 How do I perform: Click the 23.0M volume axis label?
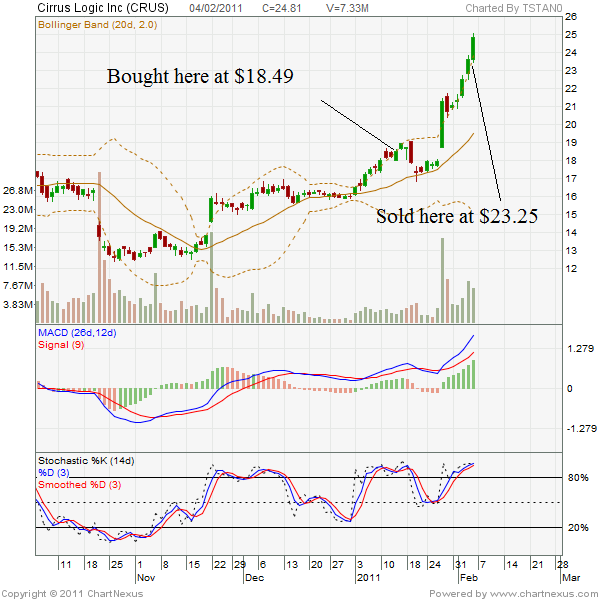tap(18, 209)
